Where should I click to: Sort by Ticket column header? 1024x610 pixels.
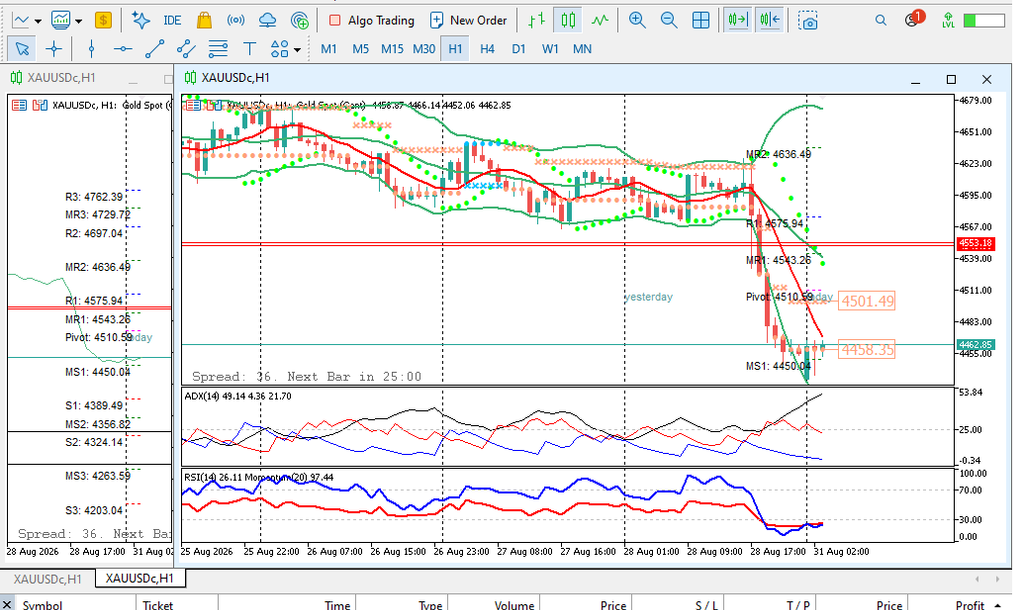(177, 605)
